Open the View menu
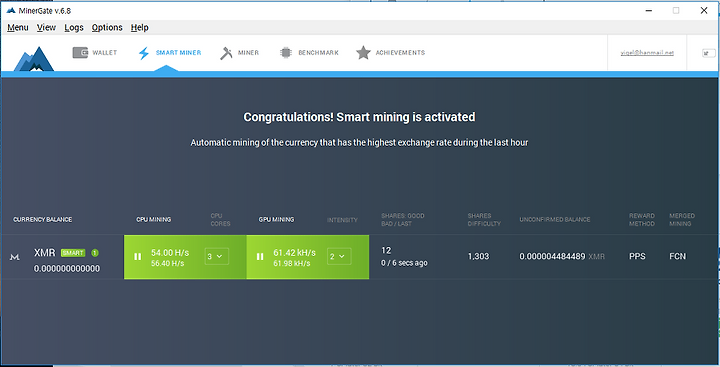The width and height of the screenshot is (720, 367). [46, 28]
